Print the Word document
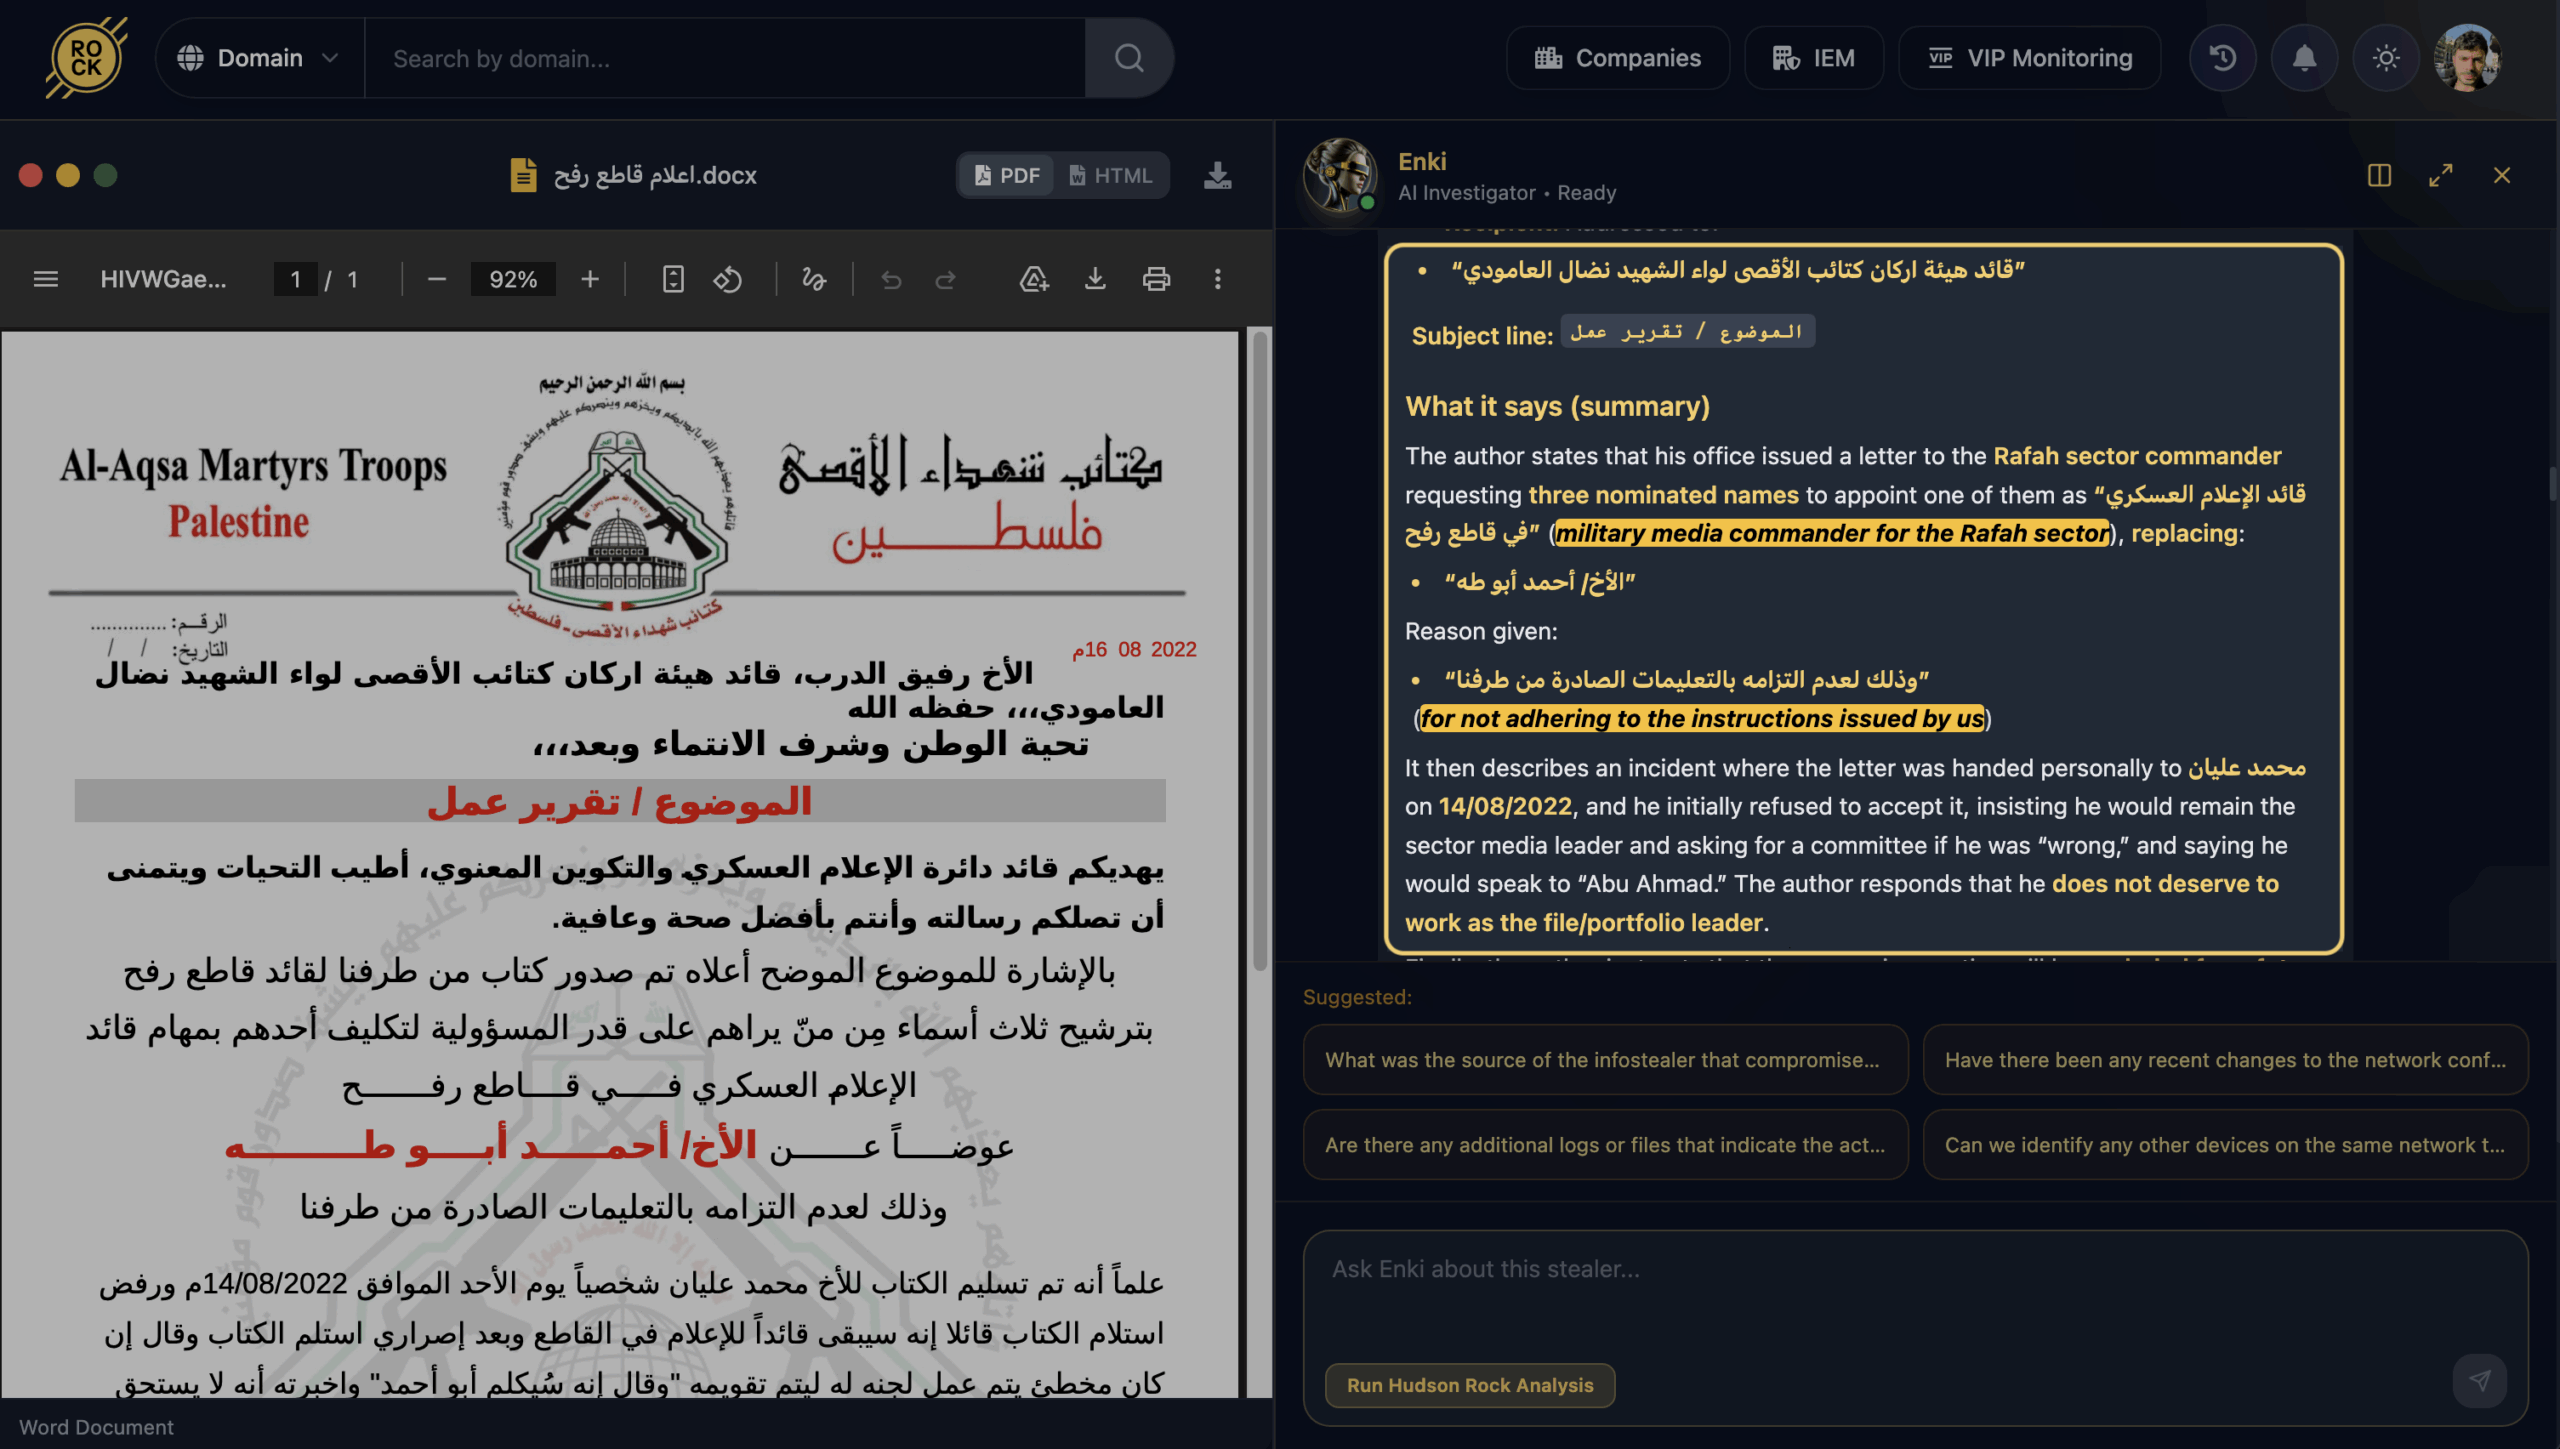 click(1156, 280)
